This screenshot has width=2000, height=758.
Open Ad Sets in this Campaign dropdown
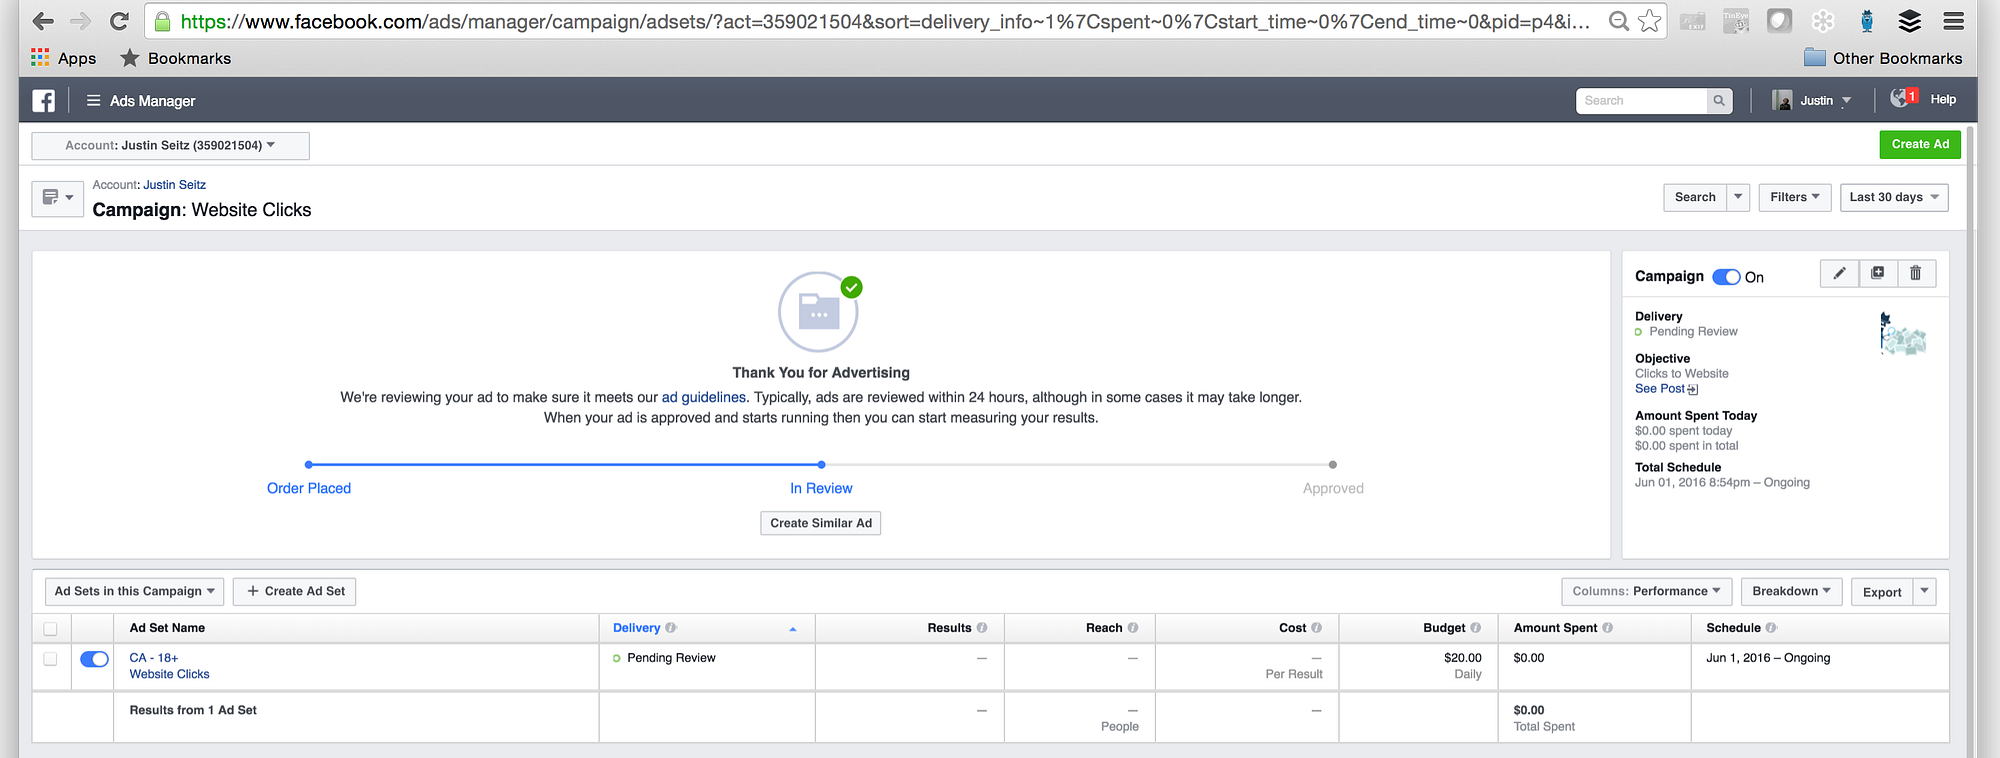coord(134,591)
